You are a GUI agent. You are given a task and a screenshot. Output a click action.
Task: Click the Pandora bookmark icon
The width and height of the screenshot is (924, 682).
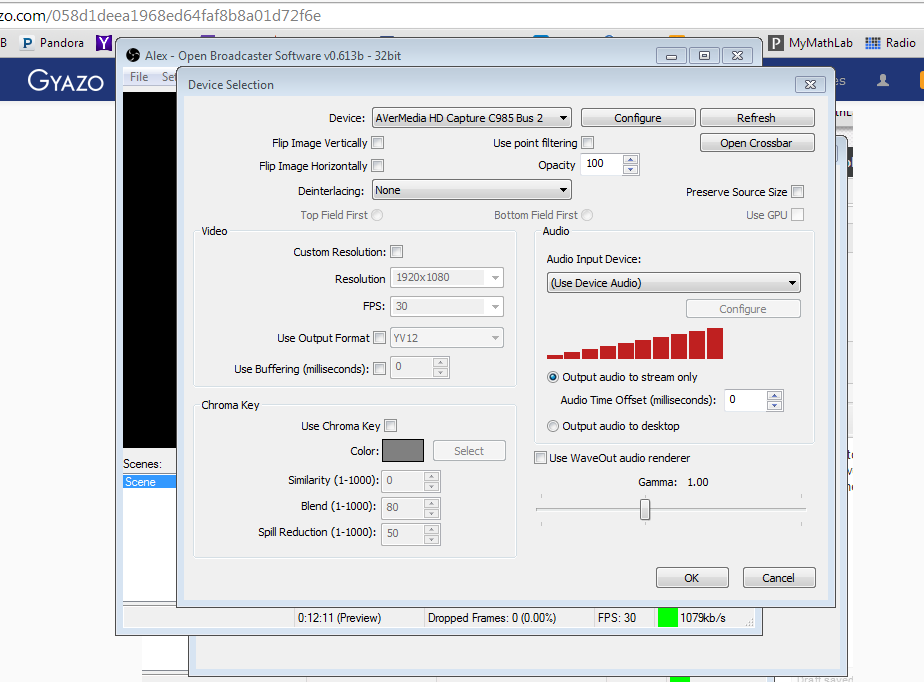pos(27,43)
